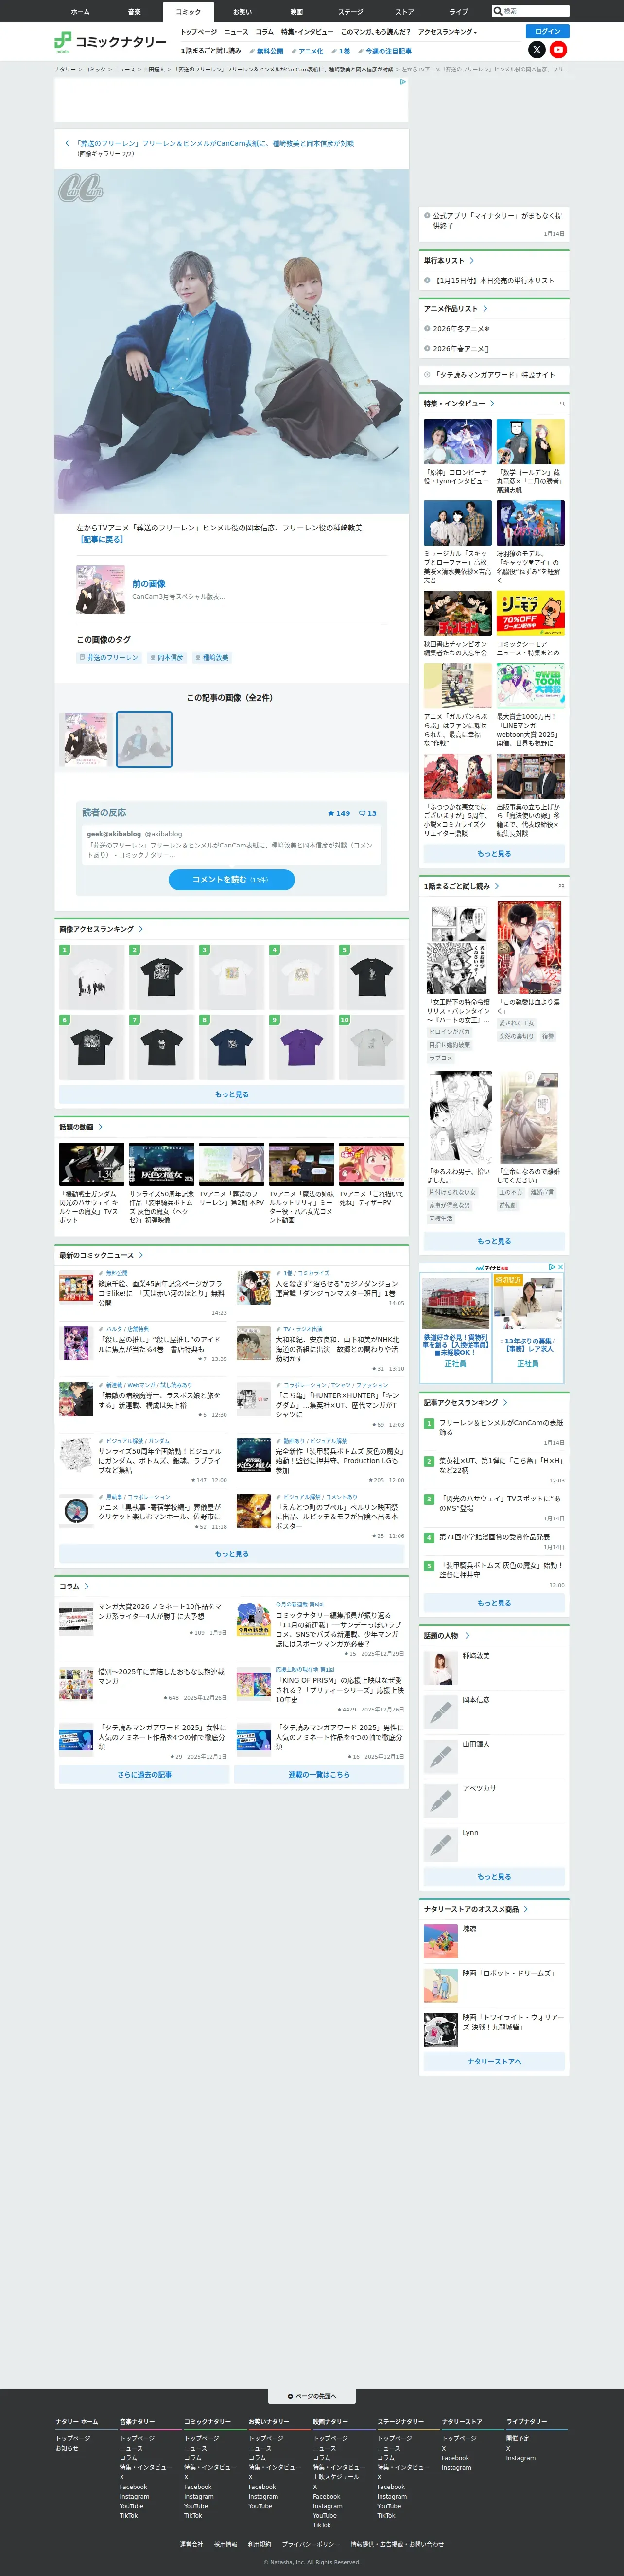
Task: Click the ad info icon on the top banner
Action: point(403,82)
